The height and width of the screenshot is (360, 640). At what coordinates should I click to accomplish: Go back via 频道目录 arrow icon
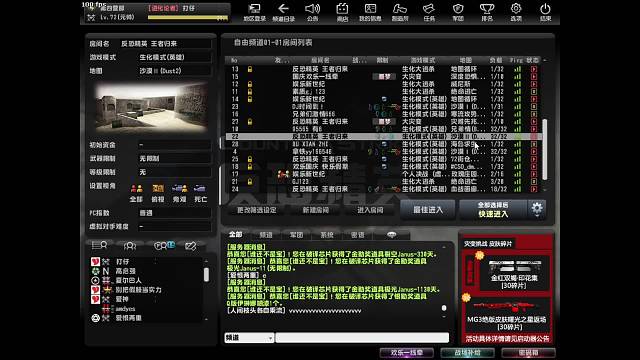[283, 12]
